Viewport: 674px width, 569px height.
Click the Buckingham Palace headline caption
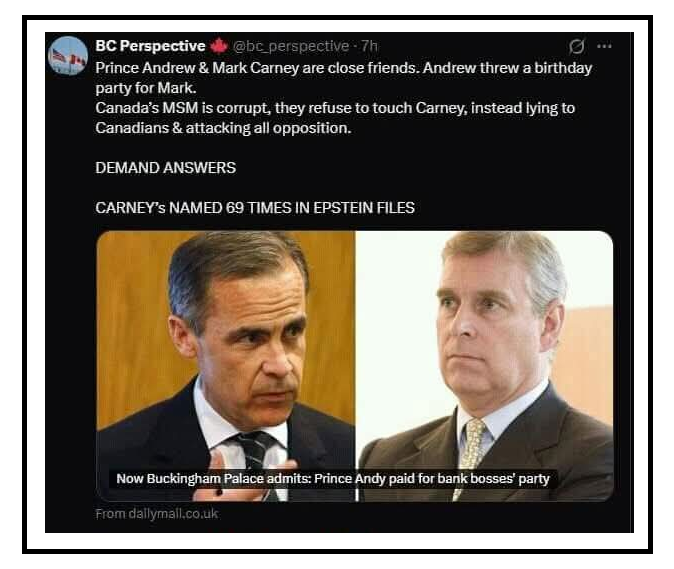[x=333, y=478]
